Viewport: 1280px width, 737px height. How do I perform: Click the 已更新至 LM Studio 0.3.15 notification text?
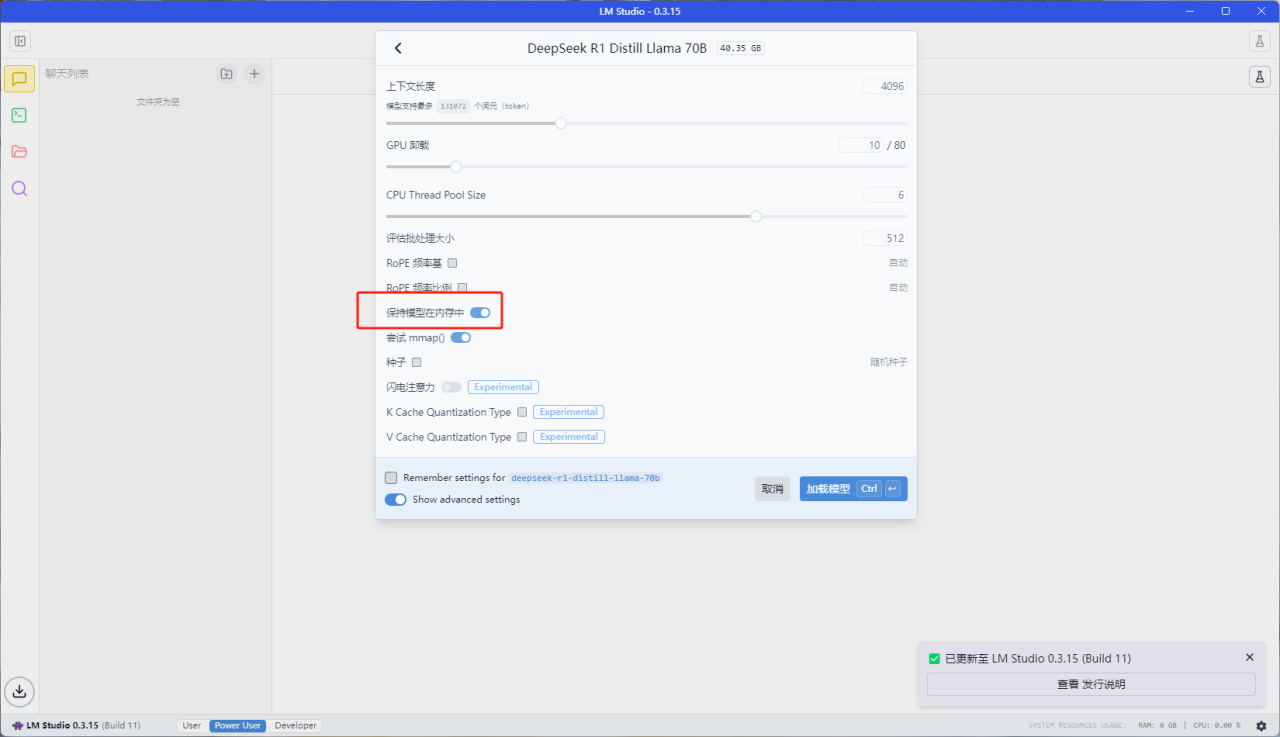click(x=1038, y=658)
